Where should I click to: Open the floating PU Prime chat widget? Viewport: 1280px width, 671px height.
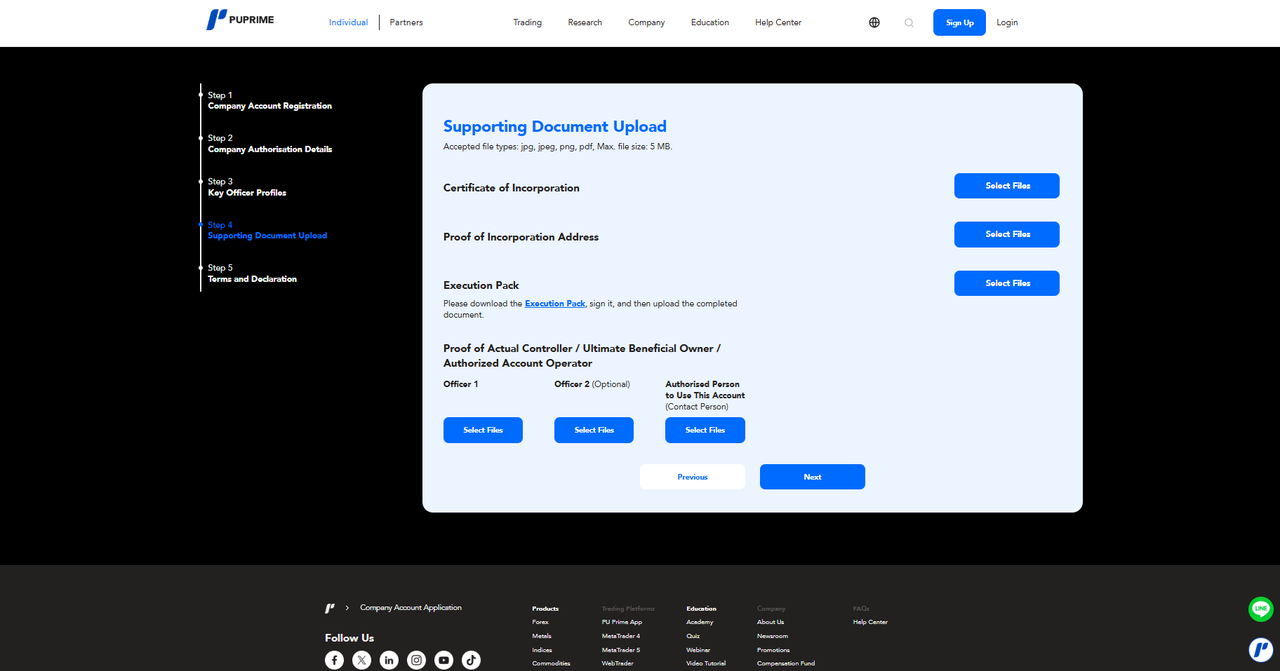[x=1261, y=650]
